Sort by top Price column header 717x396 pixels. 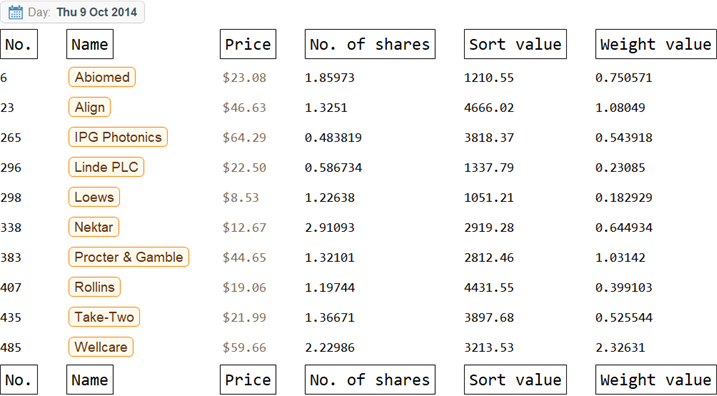pyautogui.click(x=248, y=44)
